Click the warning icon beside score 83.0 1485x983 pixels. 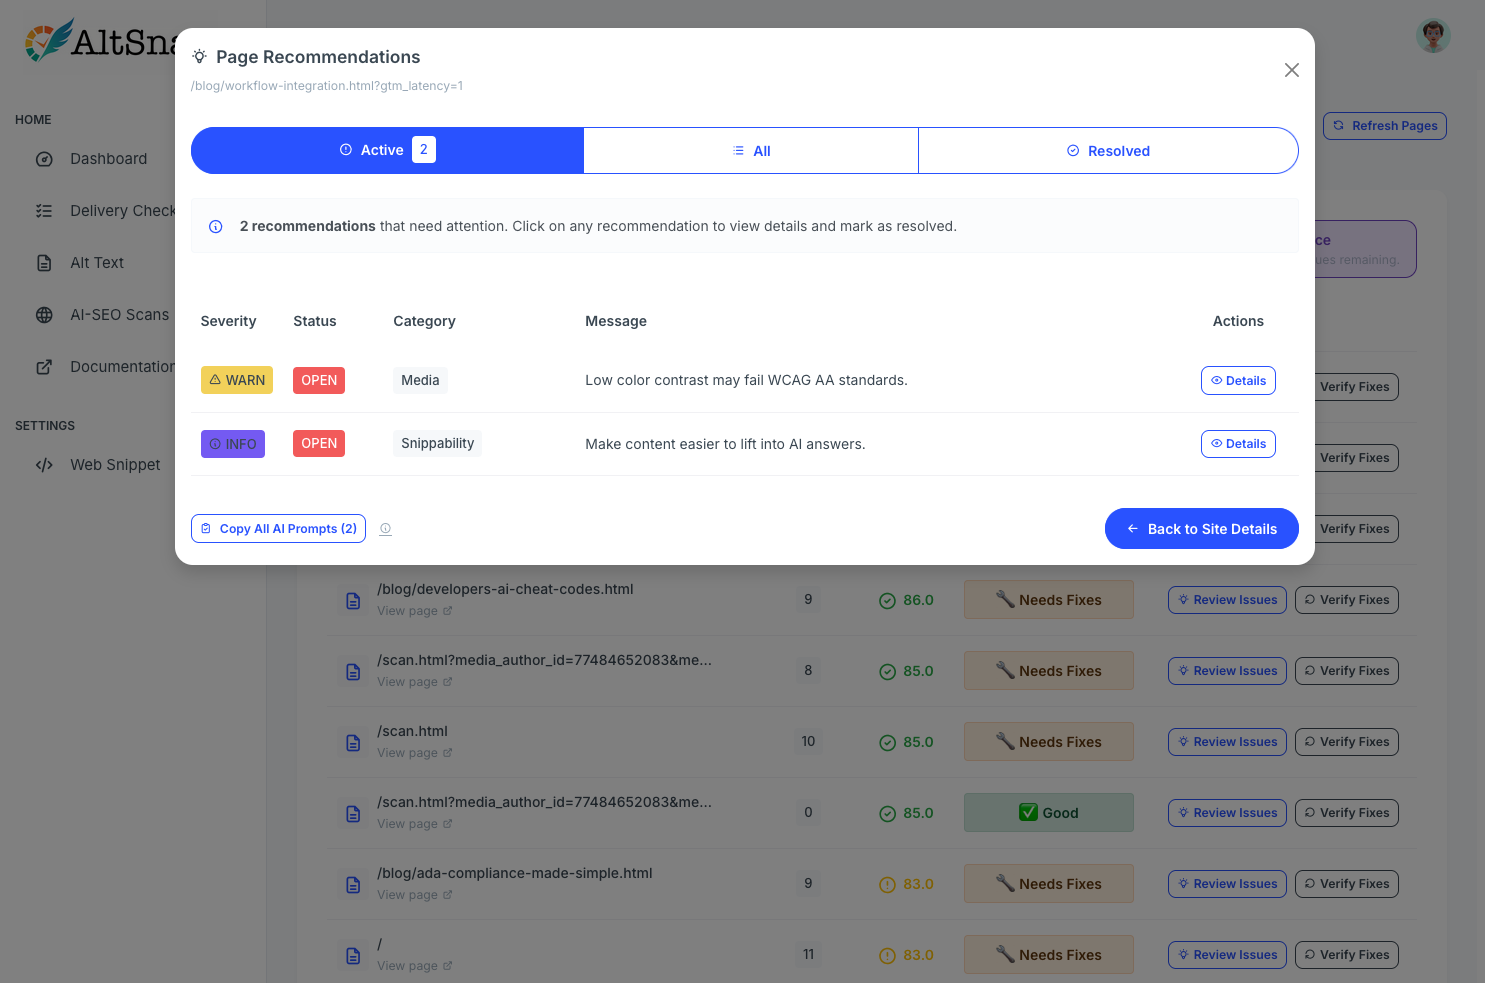[x=887, y=883]
